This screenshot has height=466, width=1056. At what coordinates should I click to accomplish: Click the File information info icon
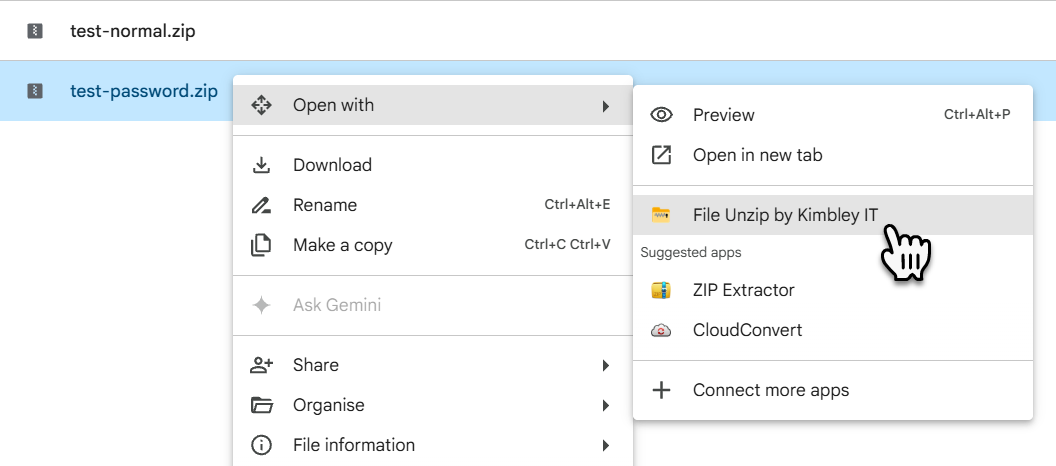[261, 445]
